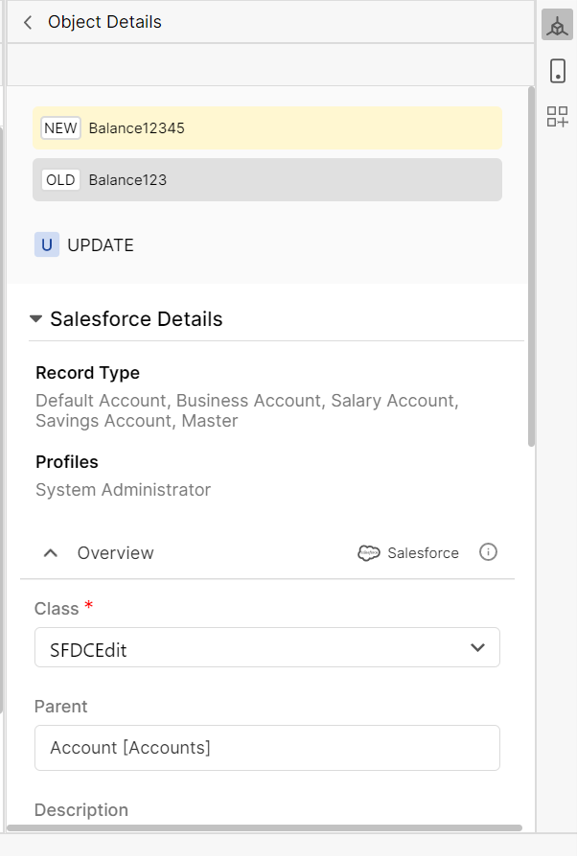Collapse the Overview section chevron
Image resolution: width=577 pixels, height=856 pixels.
[50, 553]
